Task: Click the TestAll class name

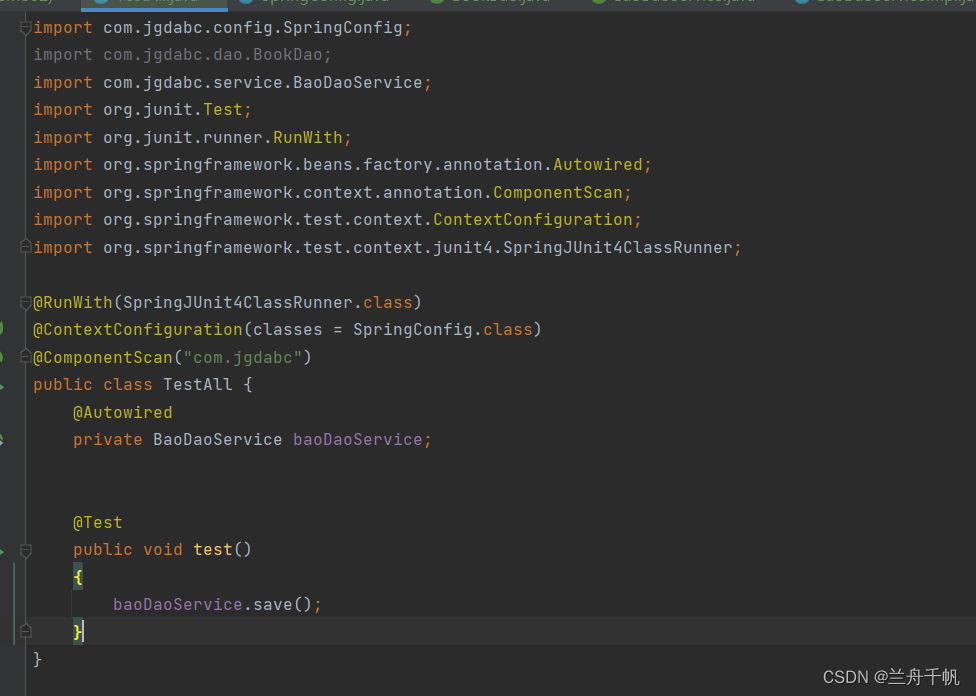Action: (198, 385)
